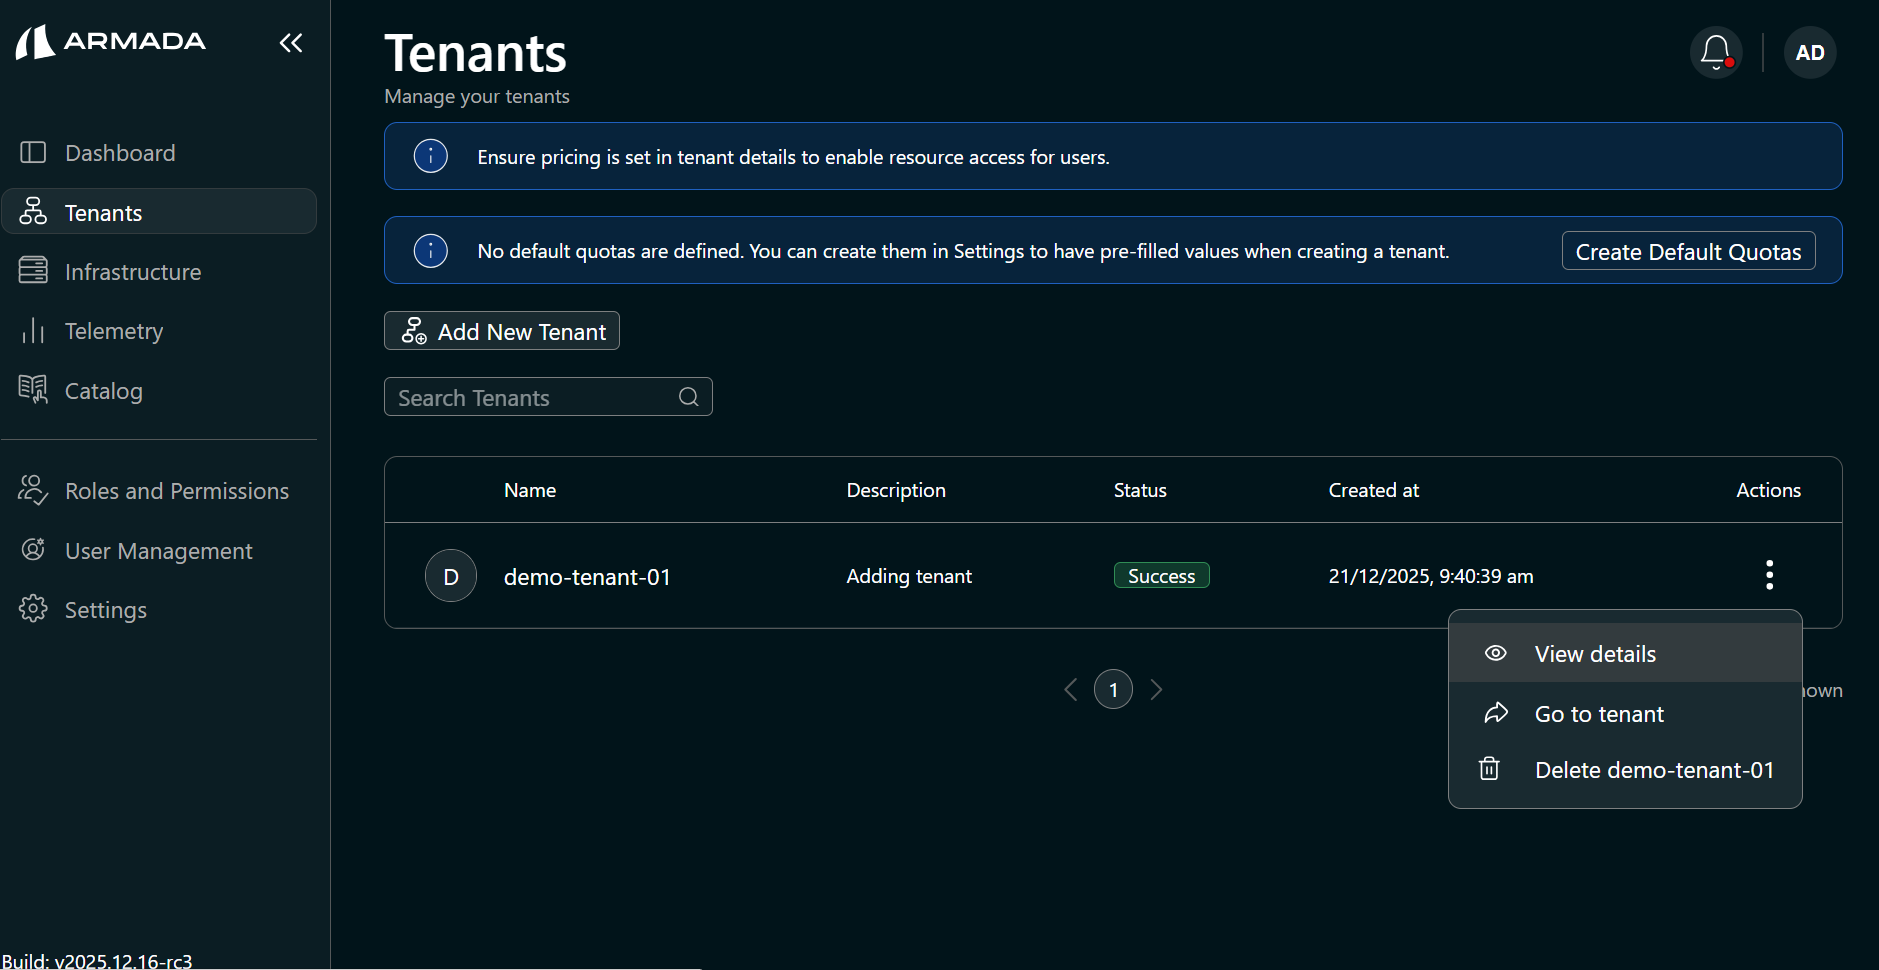
Task: Click the Armada logo in the sidebar
Action: (x=110, y=41)
